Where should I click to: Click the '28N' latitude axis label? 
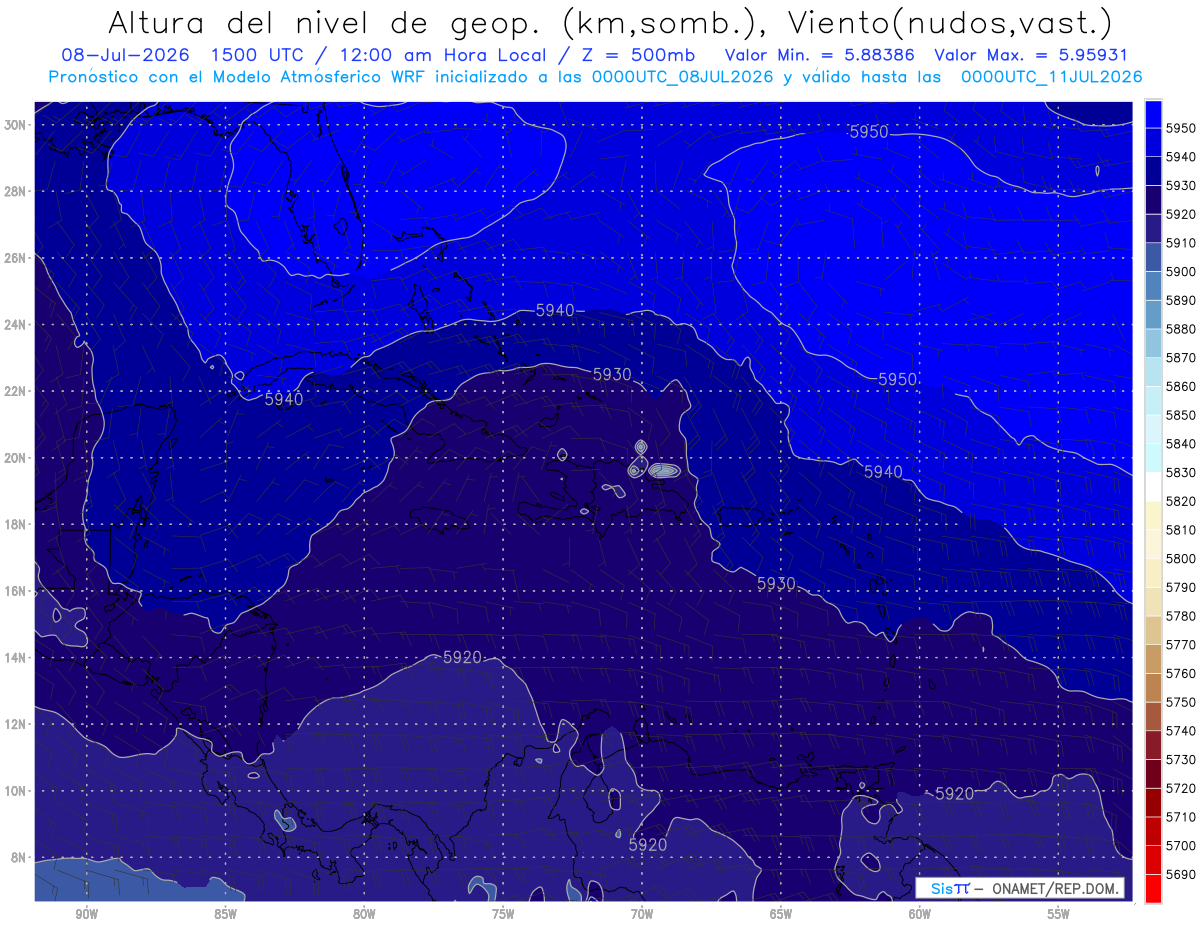15,191
